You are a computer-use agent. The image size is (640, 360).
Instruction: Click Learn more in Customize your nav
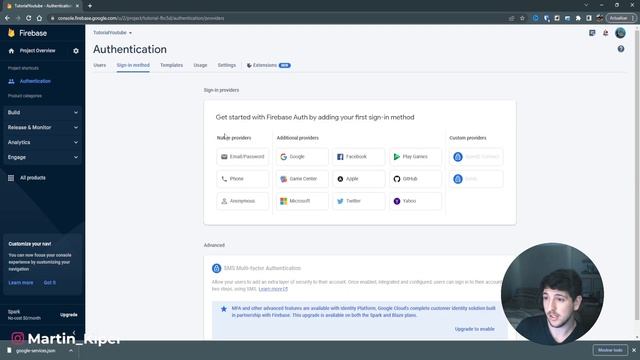click(x=21, y=282)
